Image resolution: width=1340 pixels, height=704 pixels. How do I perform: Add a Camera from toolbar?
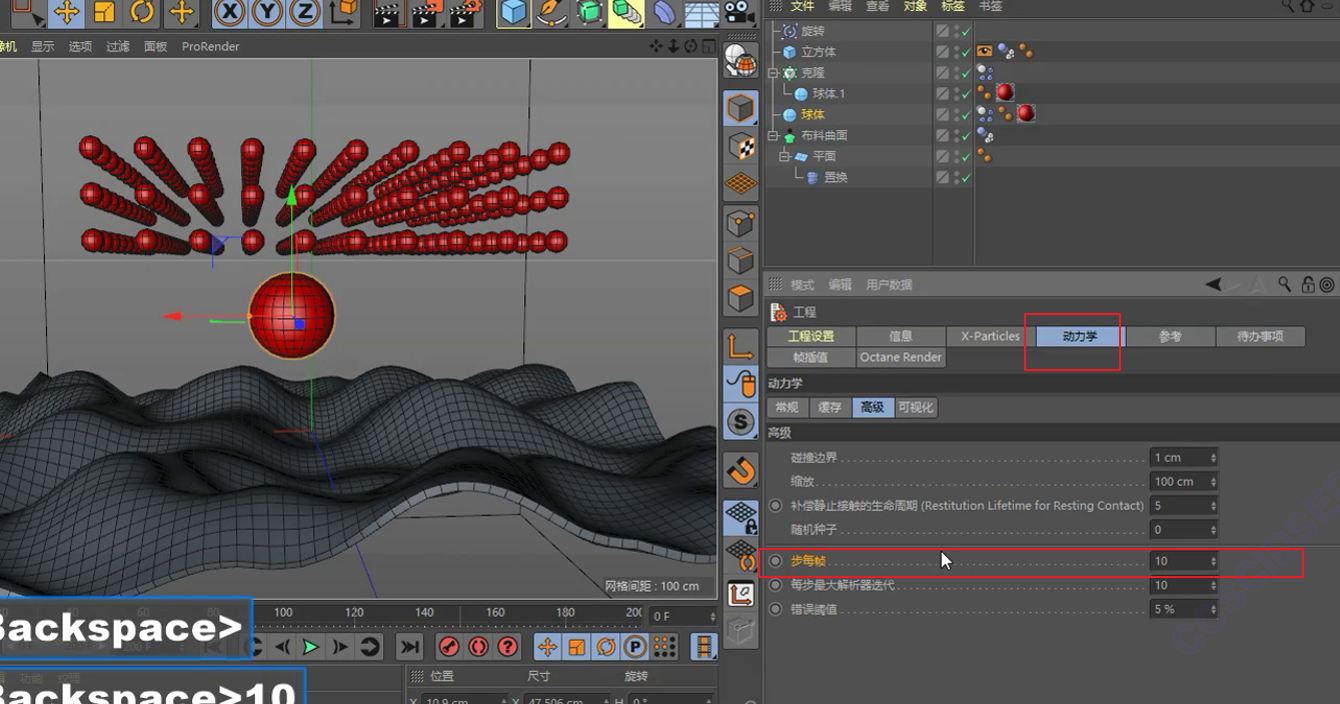[738, 13]
